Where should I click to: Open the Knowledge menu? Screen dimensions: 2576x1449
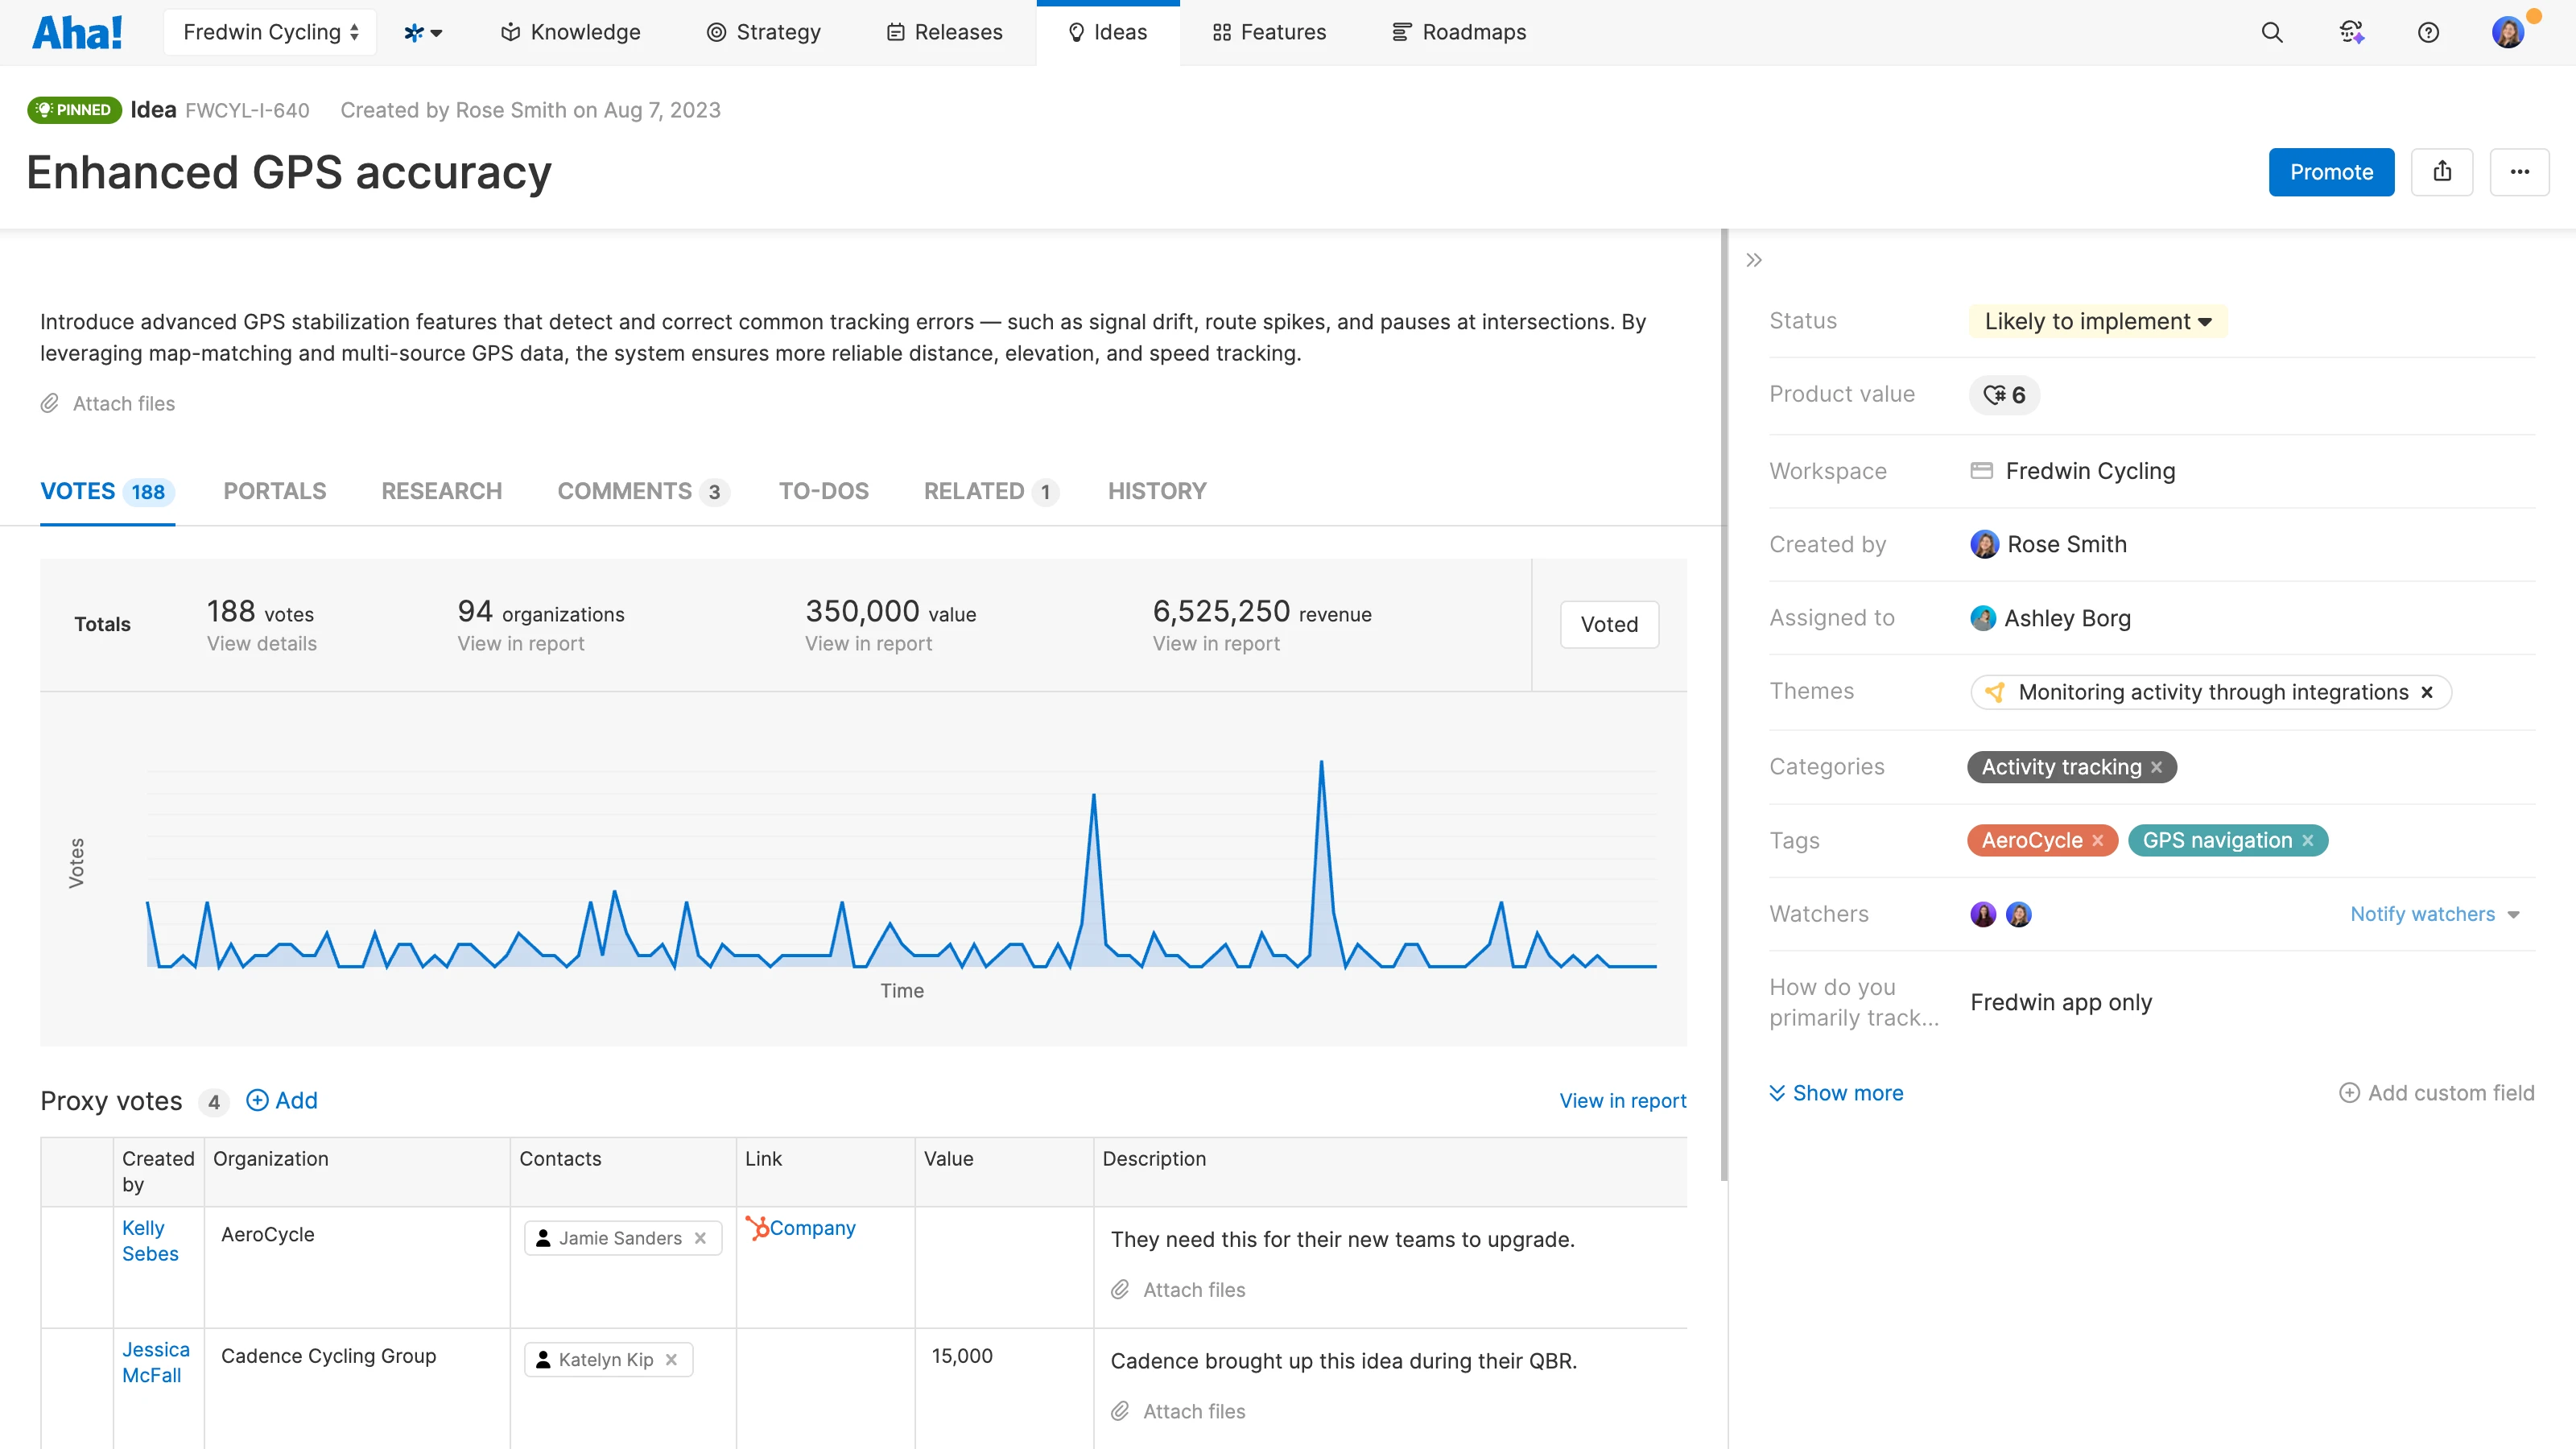pos(571,32)
